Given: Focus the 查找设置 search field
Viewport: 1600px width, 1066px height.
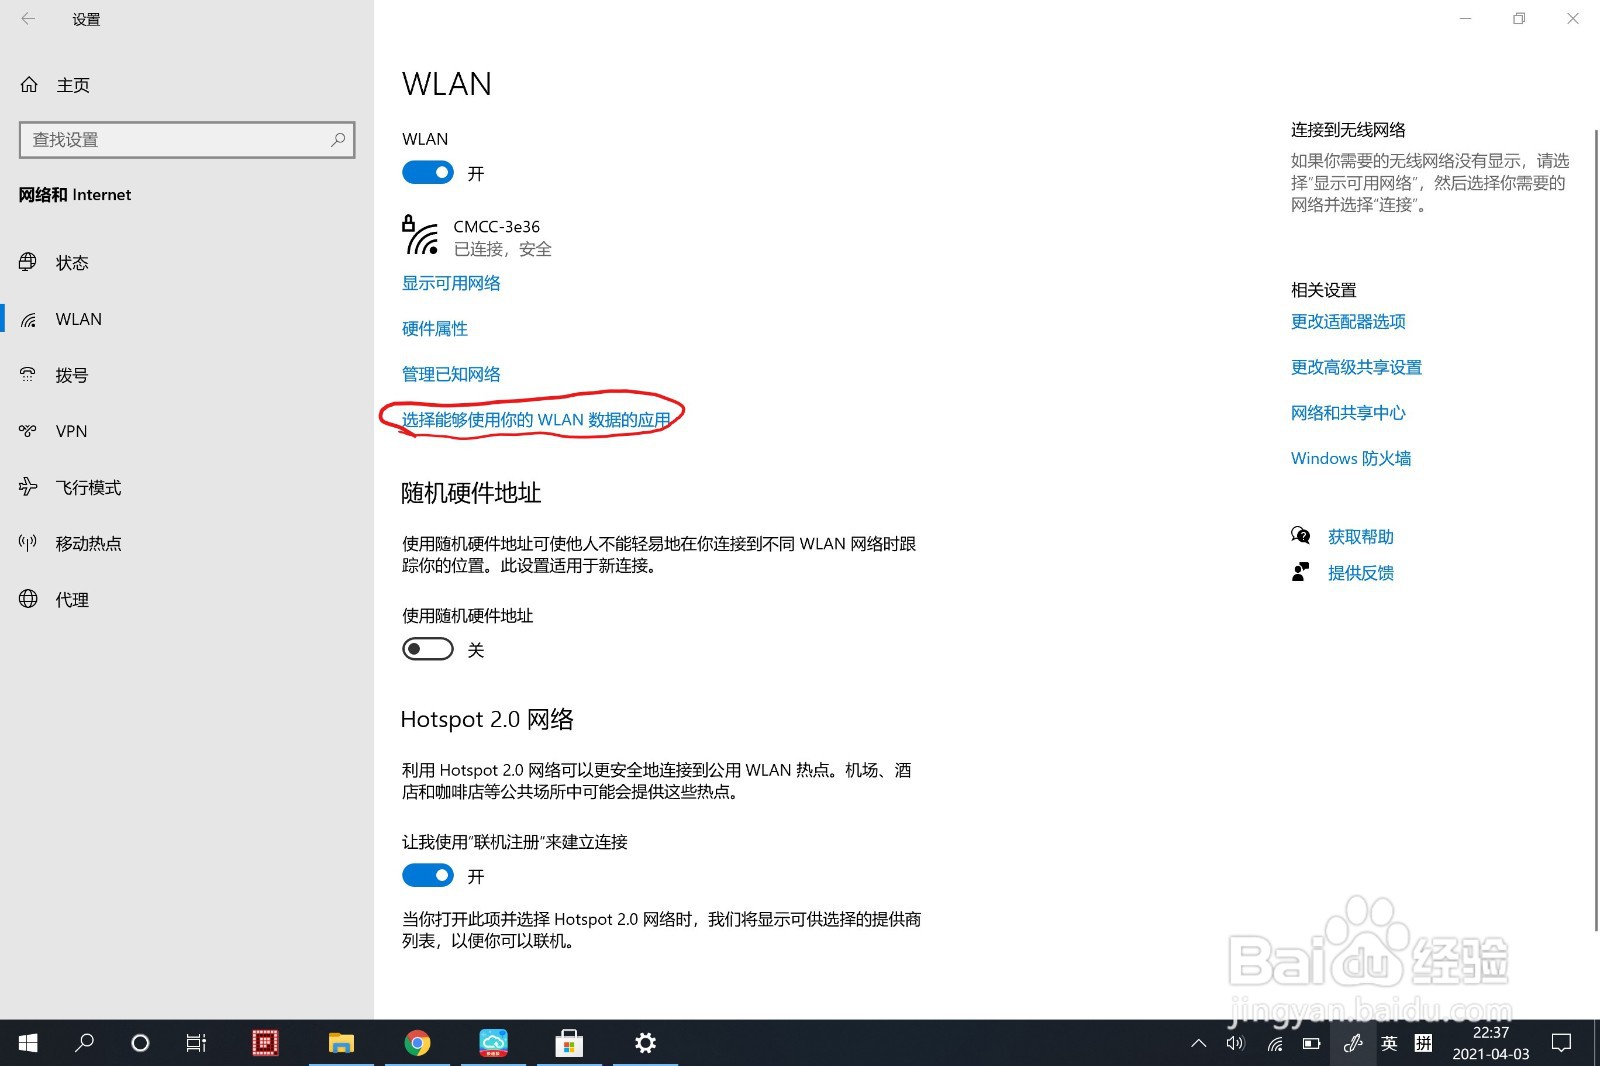Looking at the screenshot, I should click(187, 140).
